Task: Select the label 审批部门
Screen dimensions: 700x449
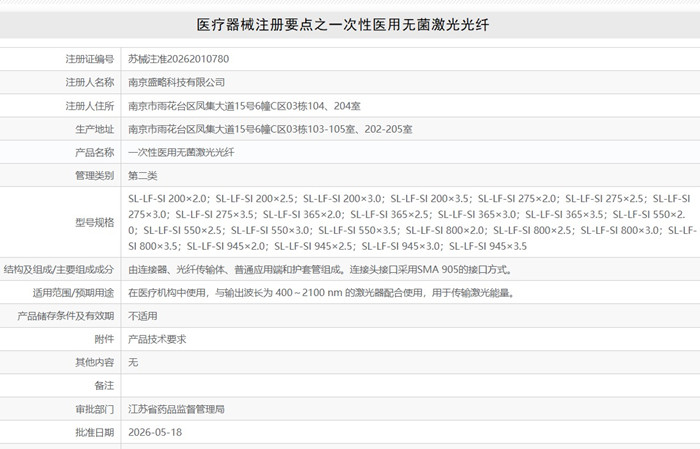Action: tap(95, 409)
